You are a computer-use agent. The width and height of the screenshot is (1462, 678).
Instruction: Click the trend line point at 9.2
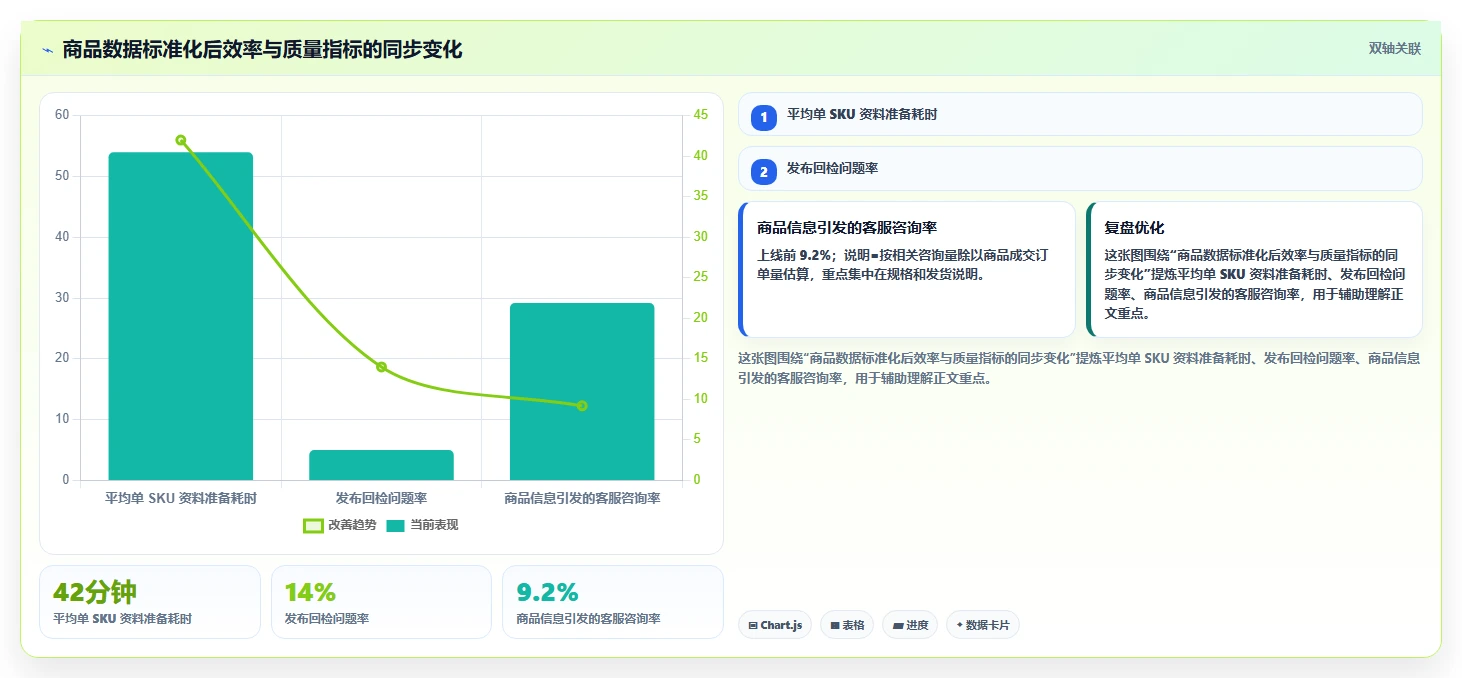coord(582,405)
